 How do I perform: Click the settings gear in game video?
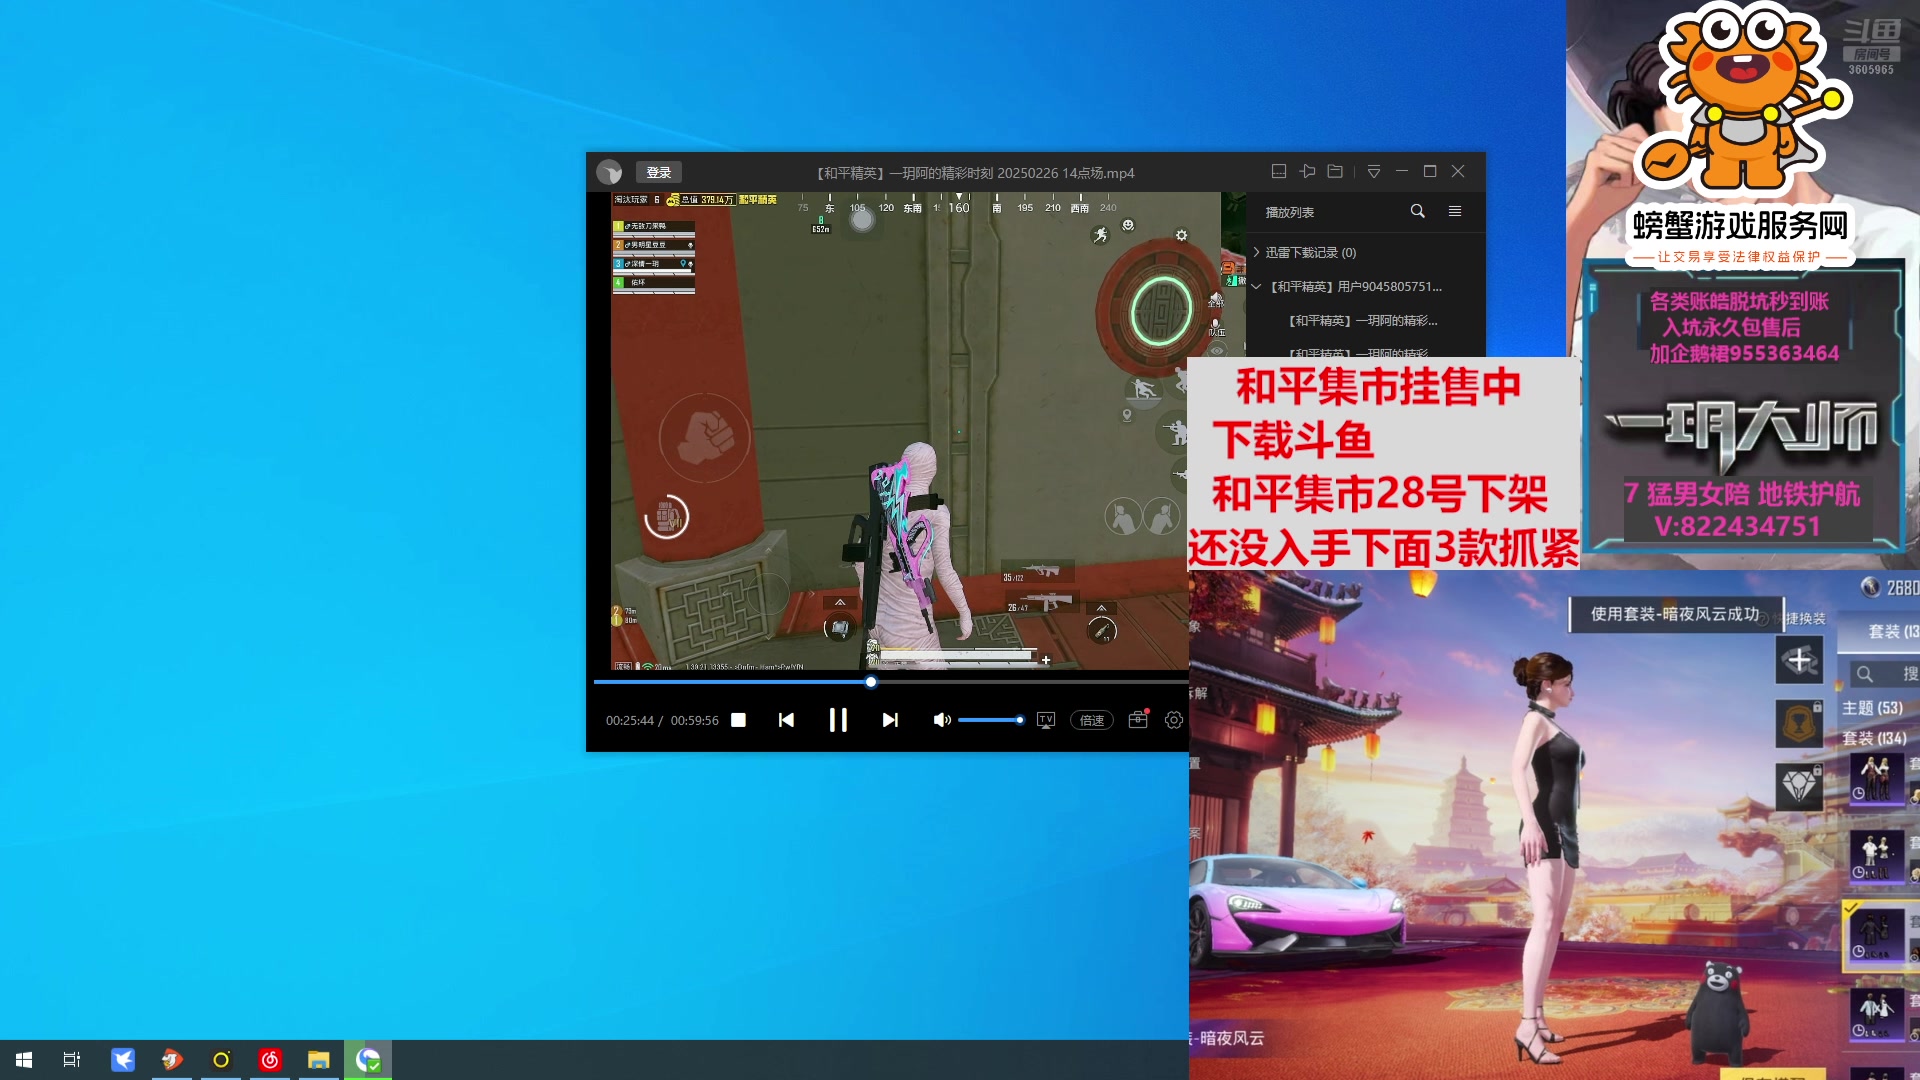[1181, 235]
